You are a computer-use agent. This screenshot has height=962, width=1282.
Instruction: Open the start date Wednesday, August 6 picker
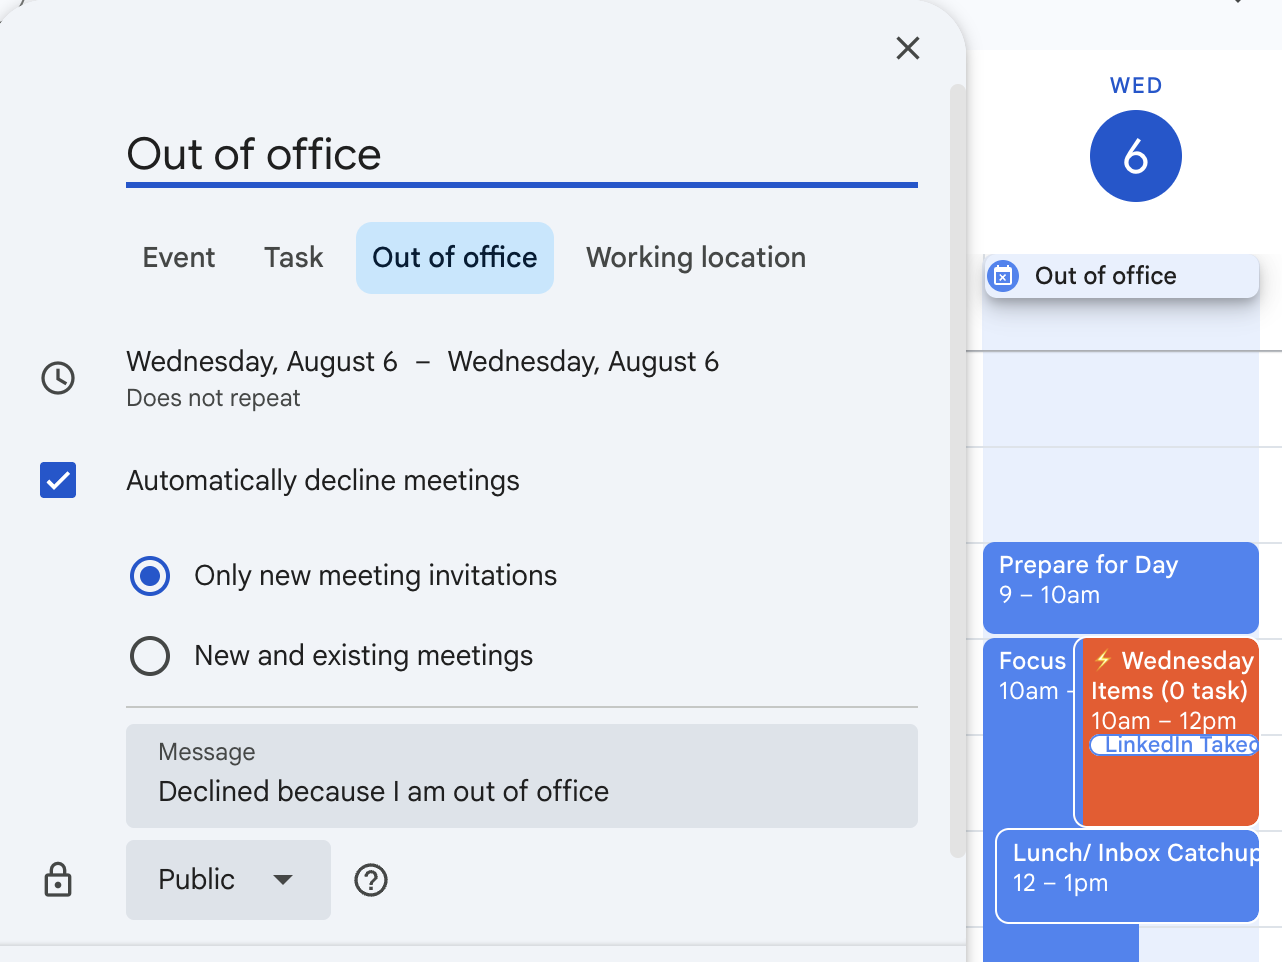coord(262,362)
